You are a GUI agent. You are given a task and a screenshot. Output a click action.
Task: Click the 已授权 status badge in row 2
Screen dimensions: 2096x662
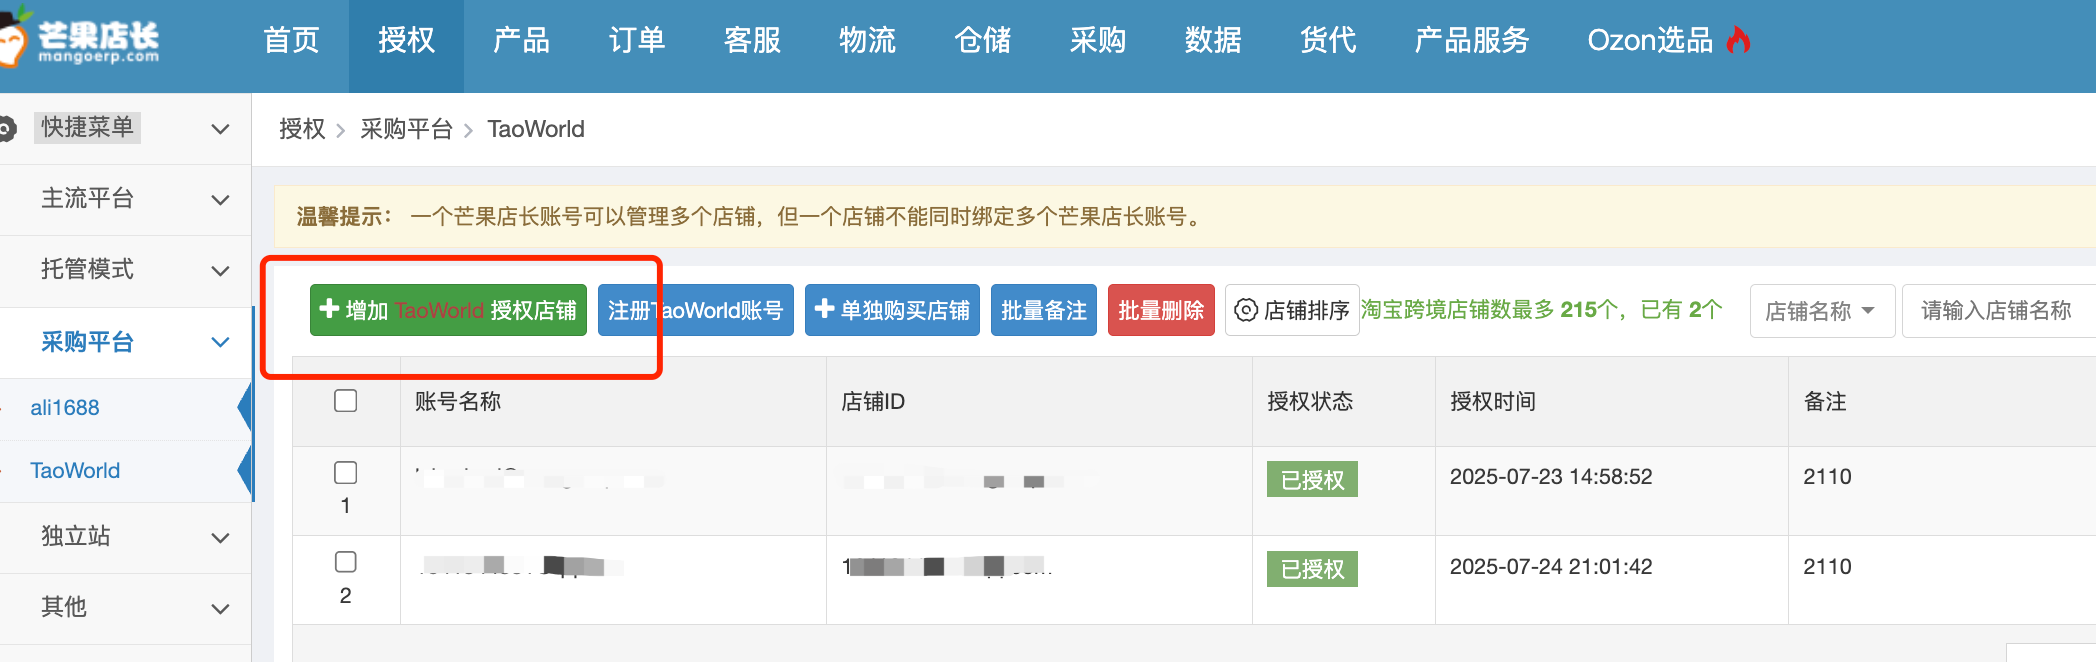[x=1312, y=569]
